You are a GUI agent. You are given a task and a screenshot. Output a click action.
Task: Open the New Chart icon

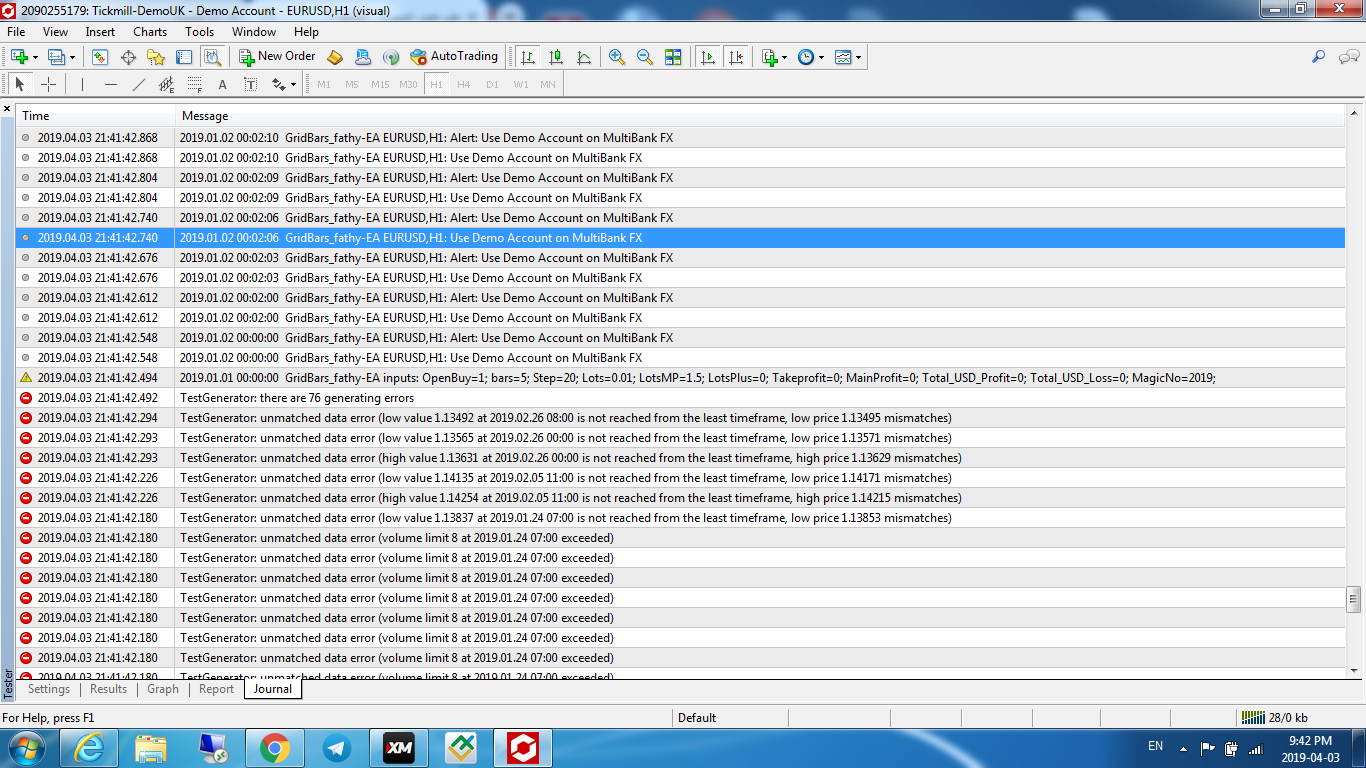click(19, 57)
